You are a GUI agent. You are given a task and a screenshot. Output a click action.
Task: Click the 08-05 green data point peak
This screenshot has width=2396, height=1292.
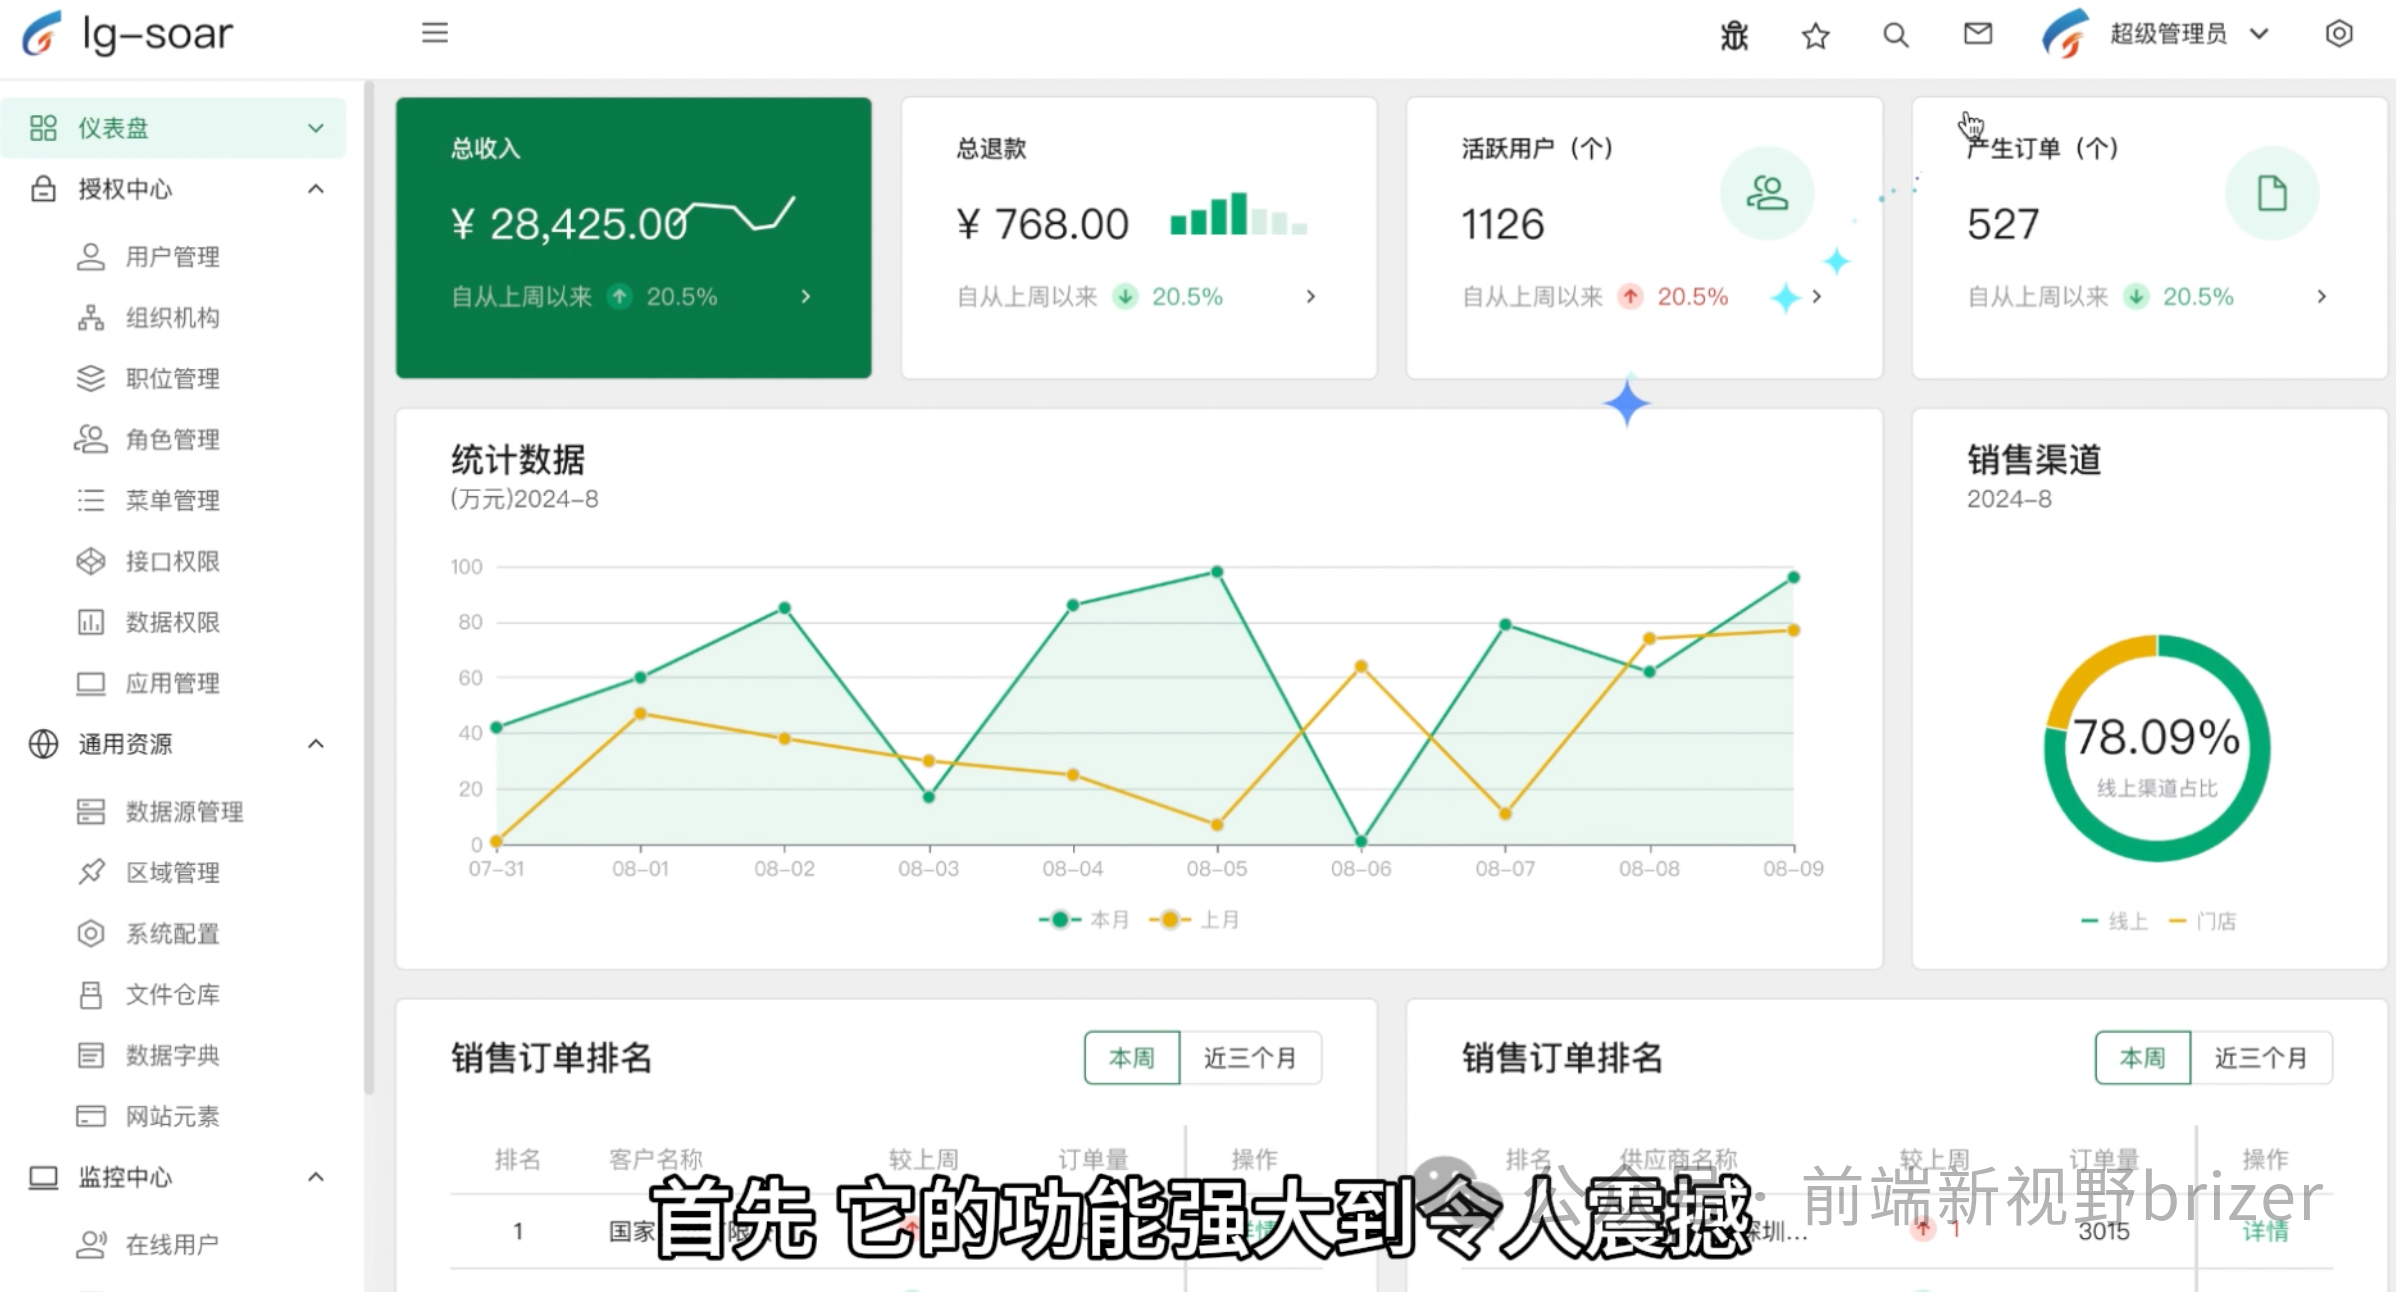coord(1217,572)
